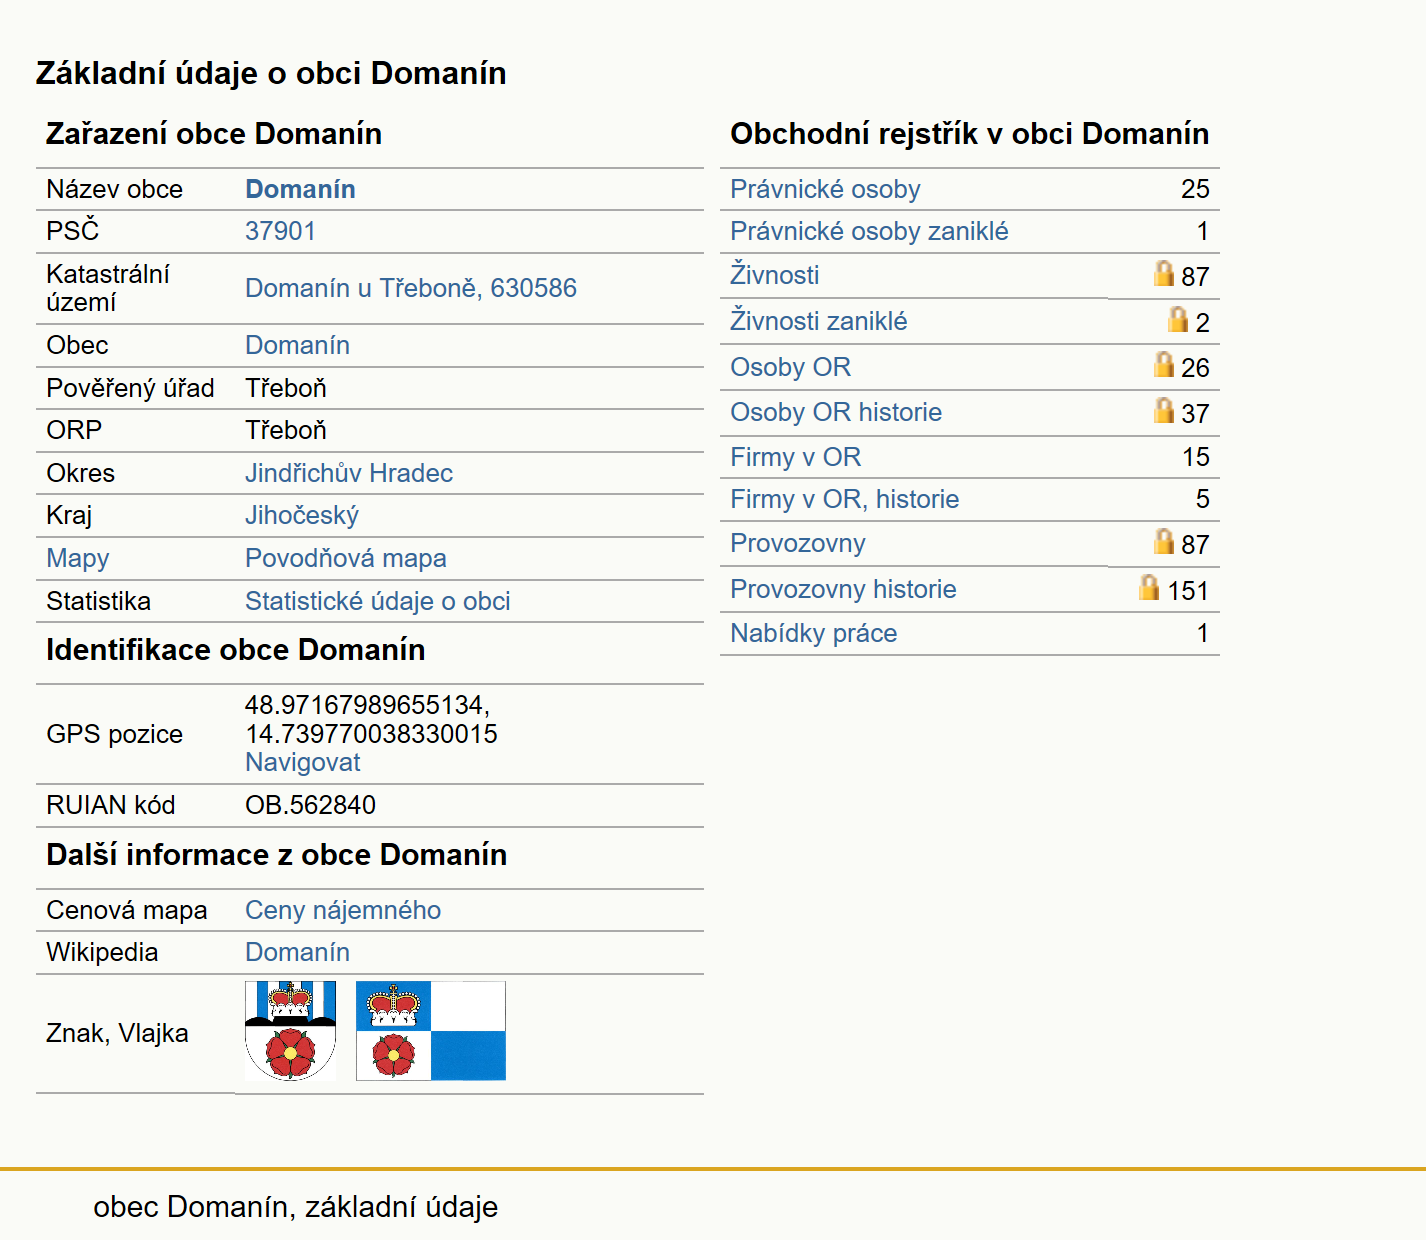Open Provozovny historie link

click(x=843, y=589)
